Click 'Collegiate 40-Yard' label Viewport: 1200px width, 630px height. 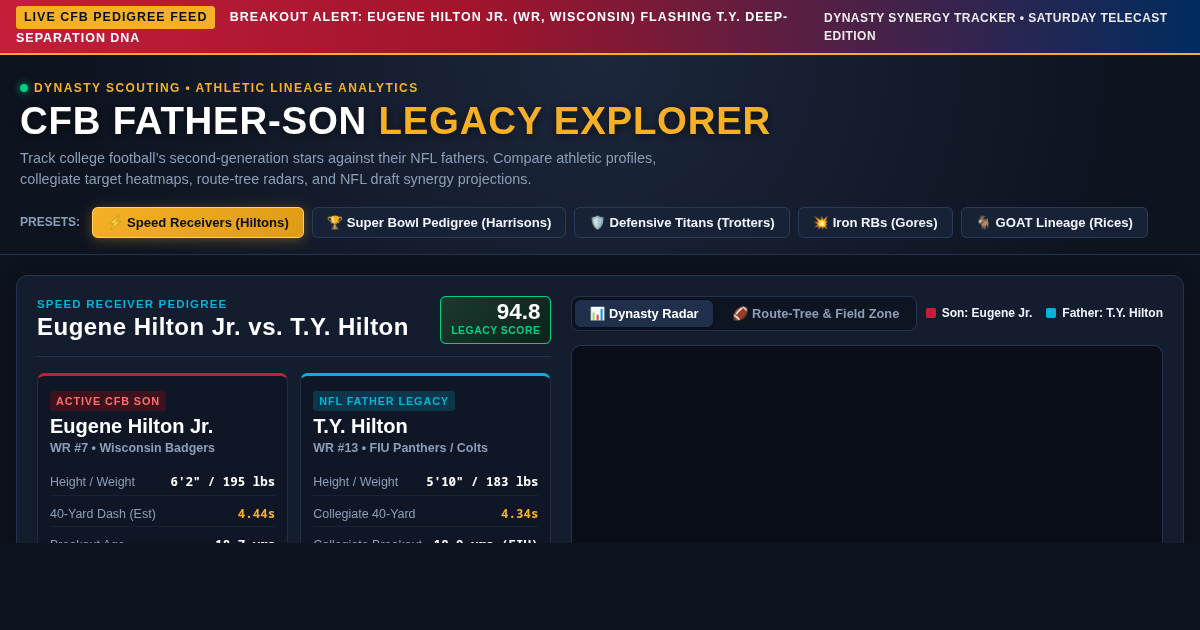coord(364,514)
